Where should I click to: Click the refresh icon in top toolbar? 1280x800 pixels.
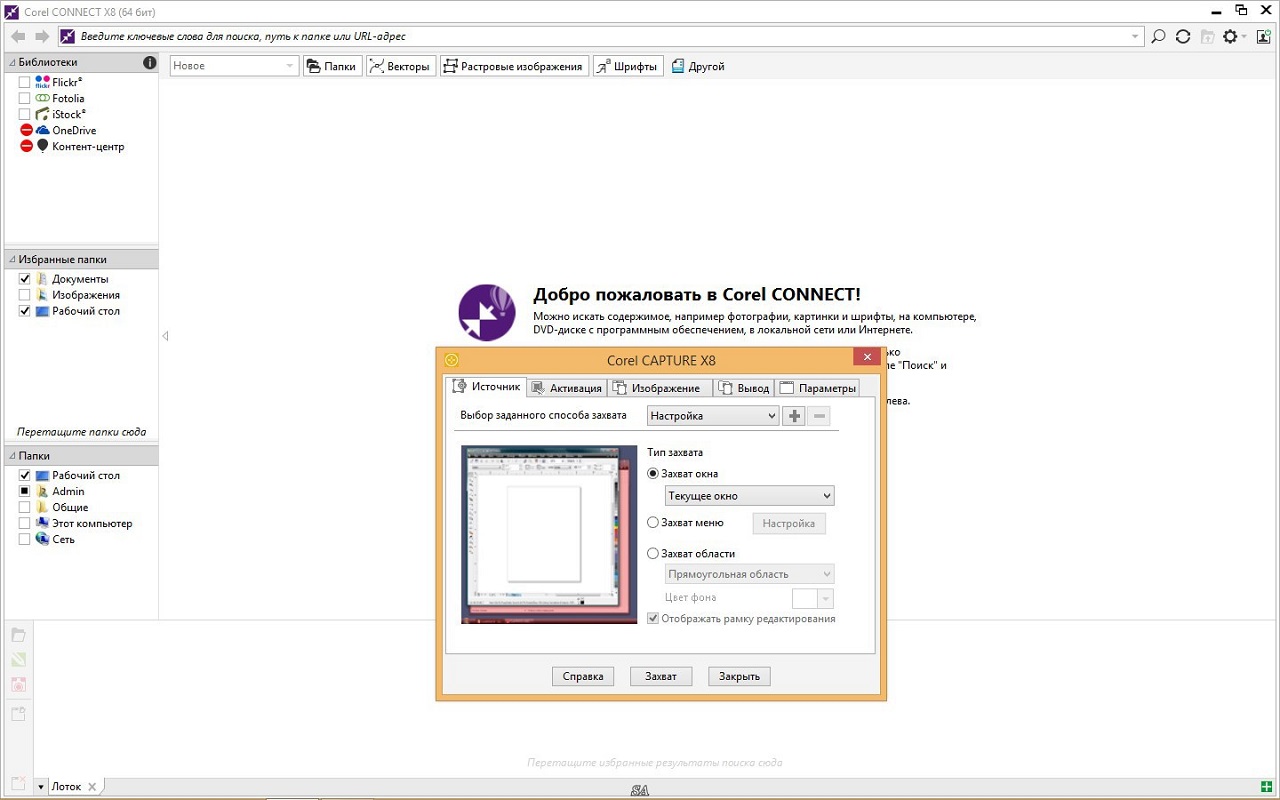pos(1183,37)
